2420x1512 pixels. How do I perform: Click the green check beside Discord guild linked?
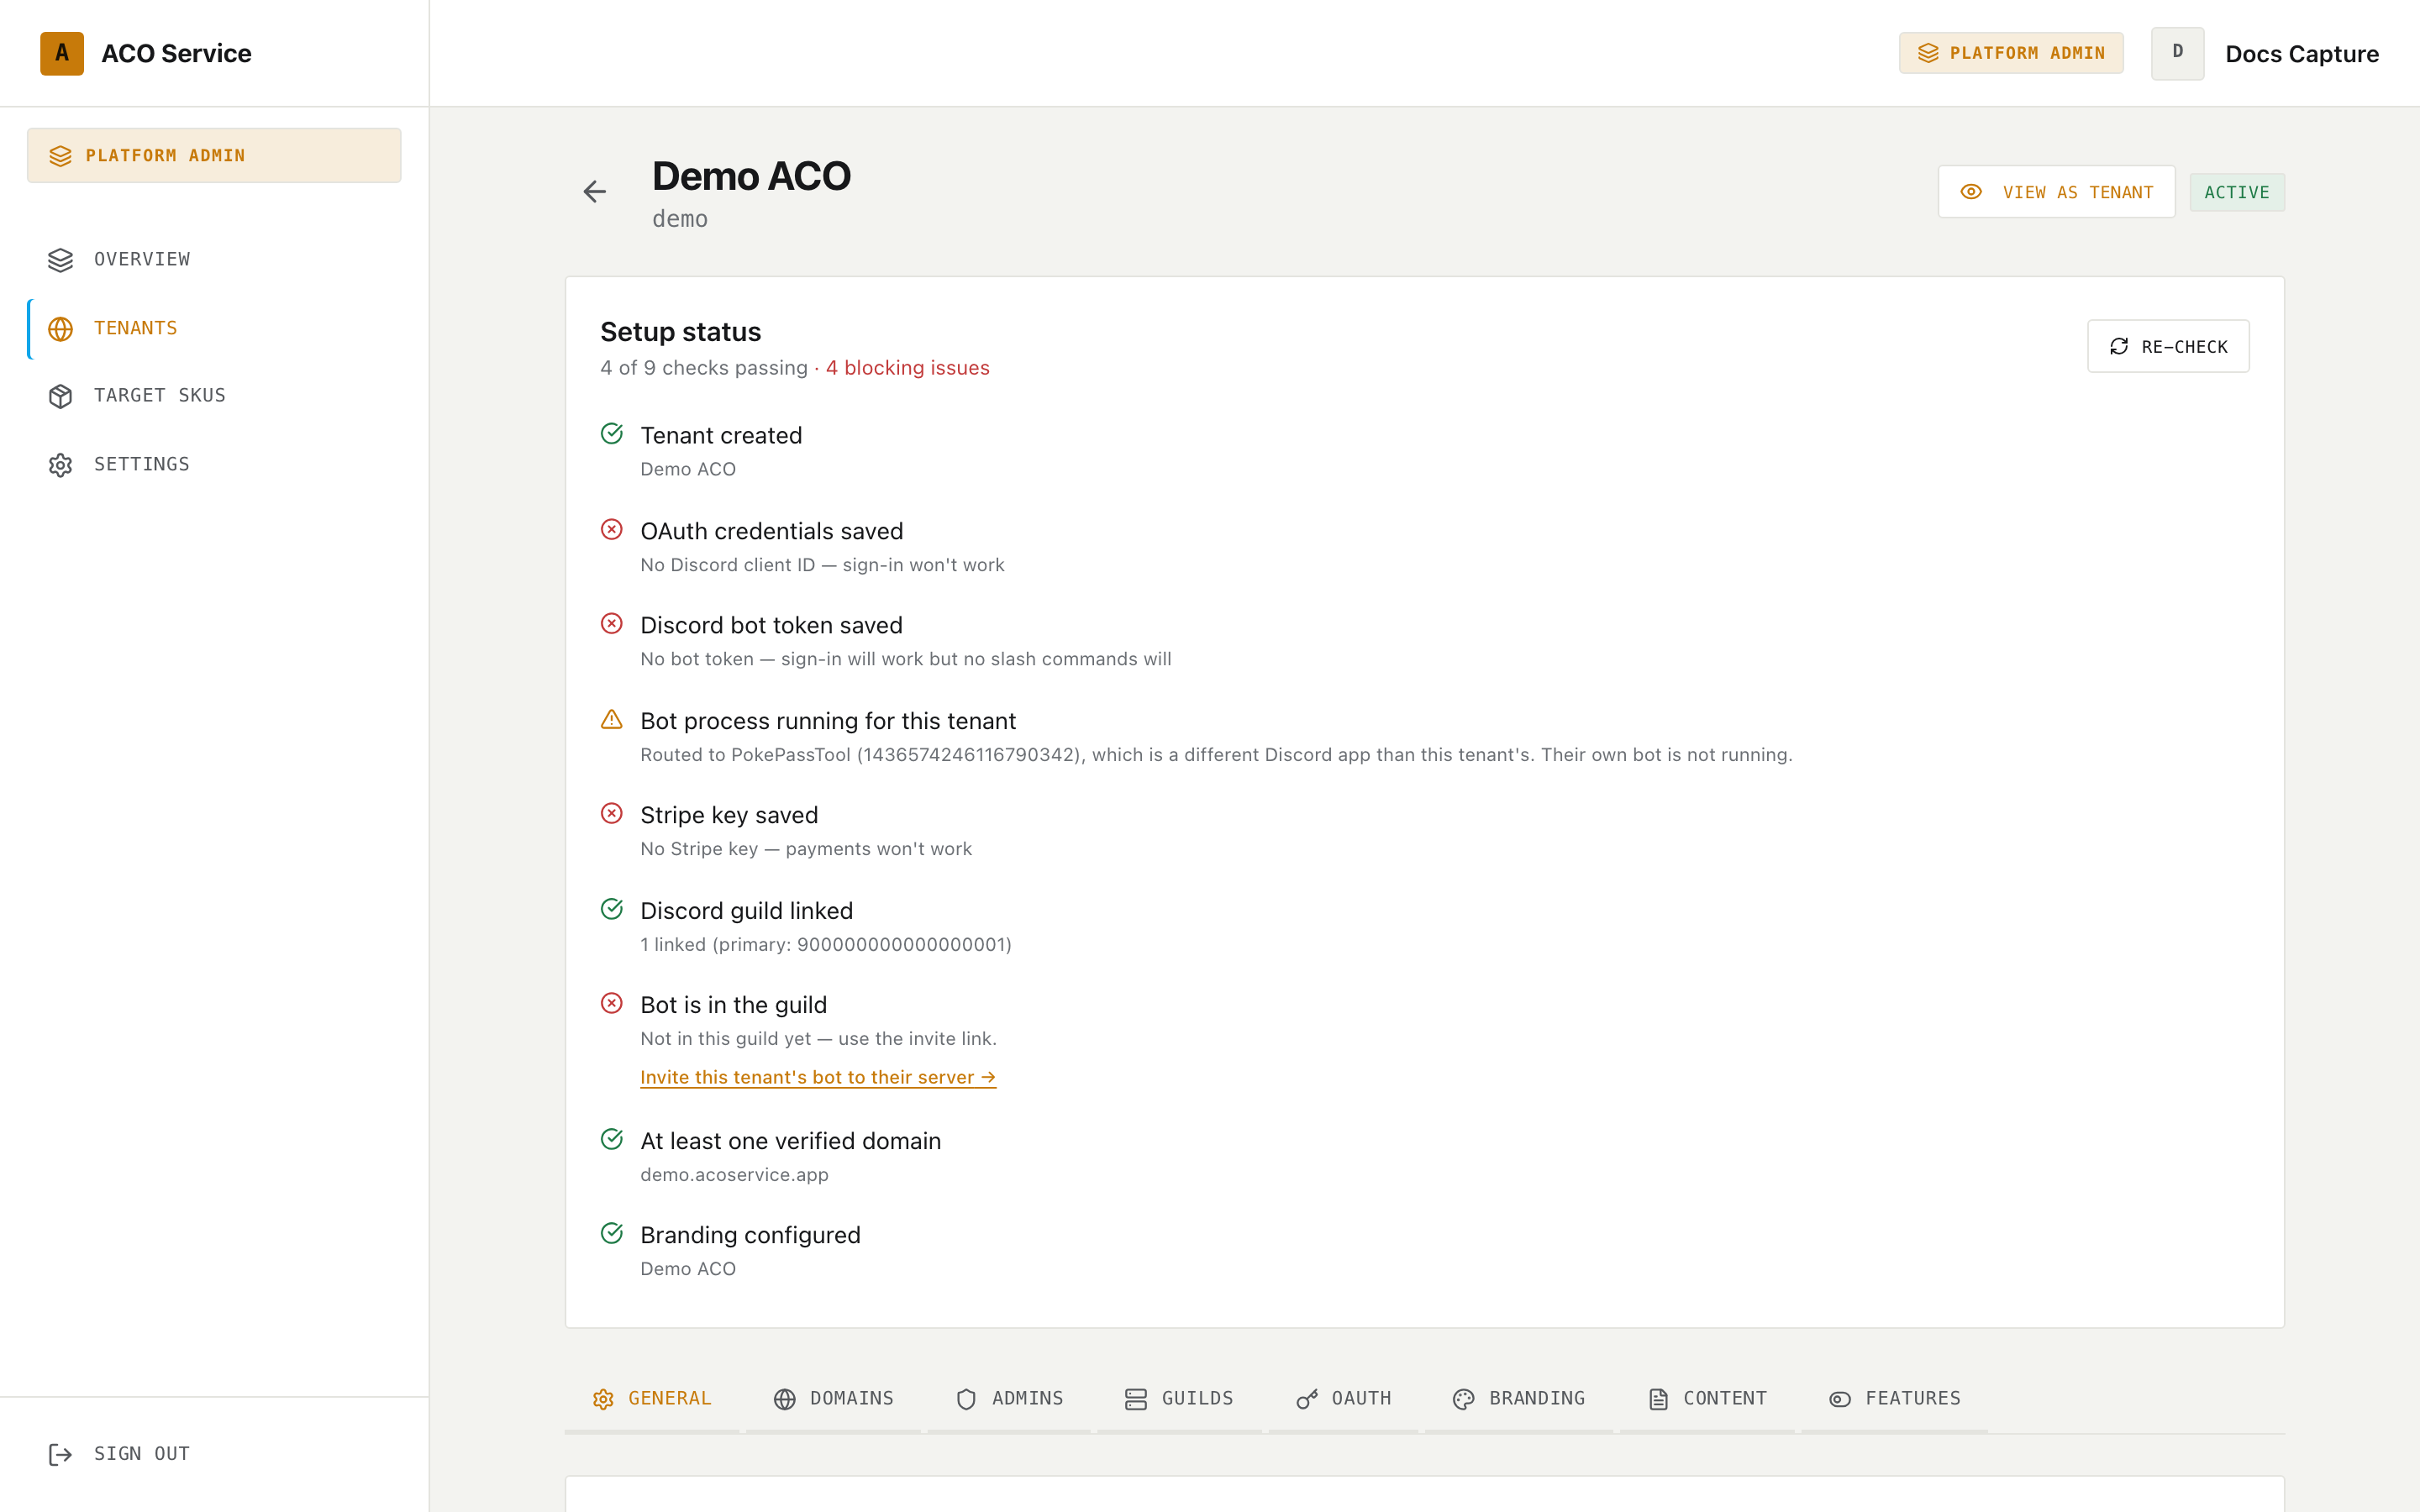pyautogui.click(x=612, y=909)
